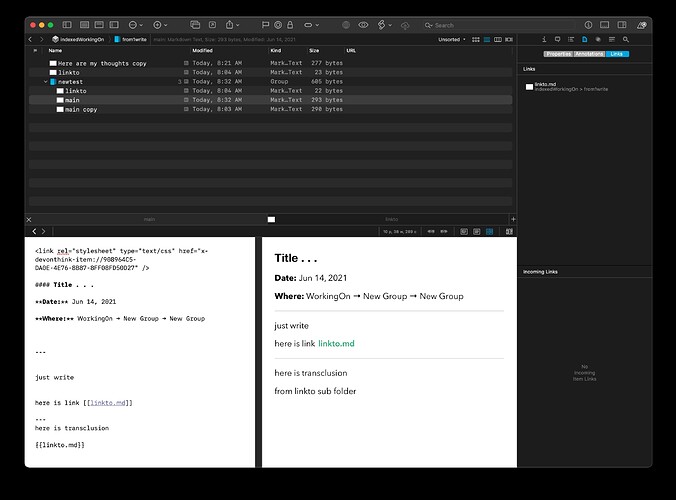This screenshot has width=676, height=500.
Task: Switch to the second preview layout icon
Action: click(99, 25)
